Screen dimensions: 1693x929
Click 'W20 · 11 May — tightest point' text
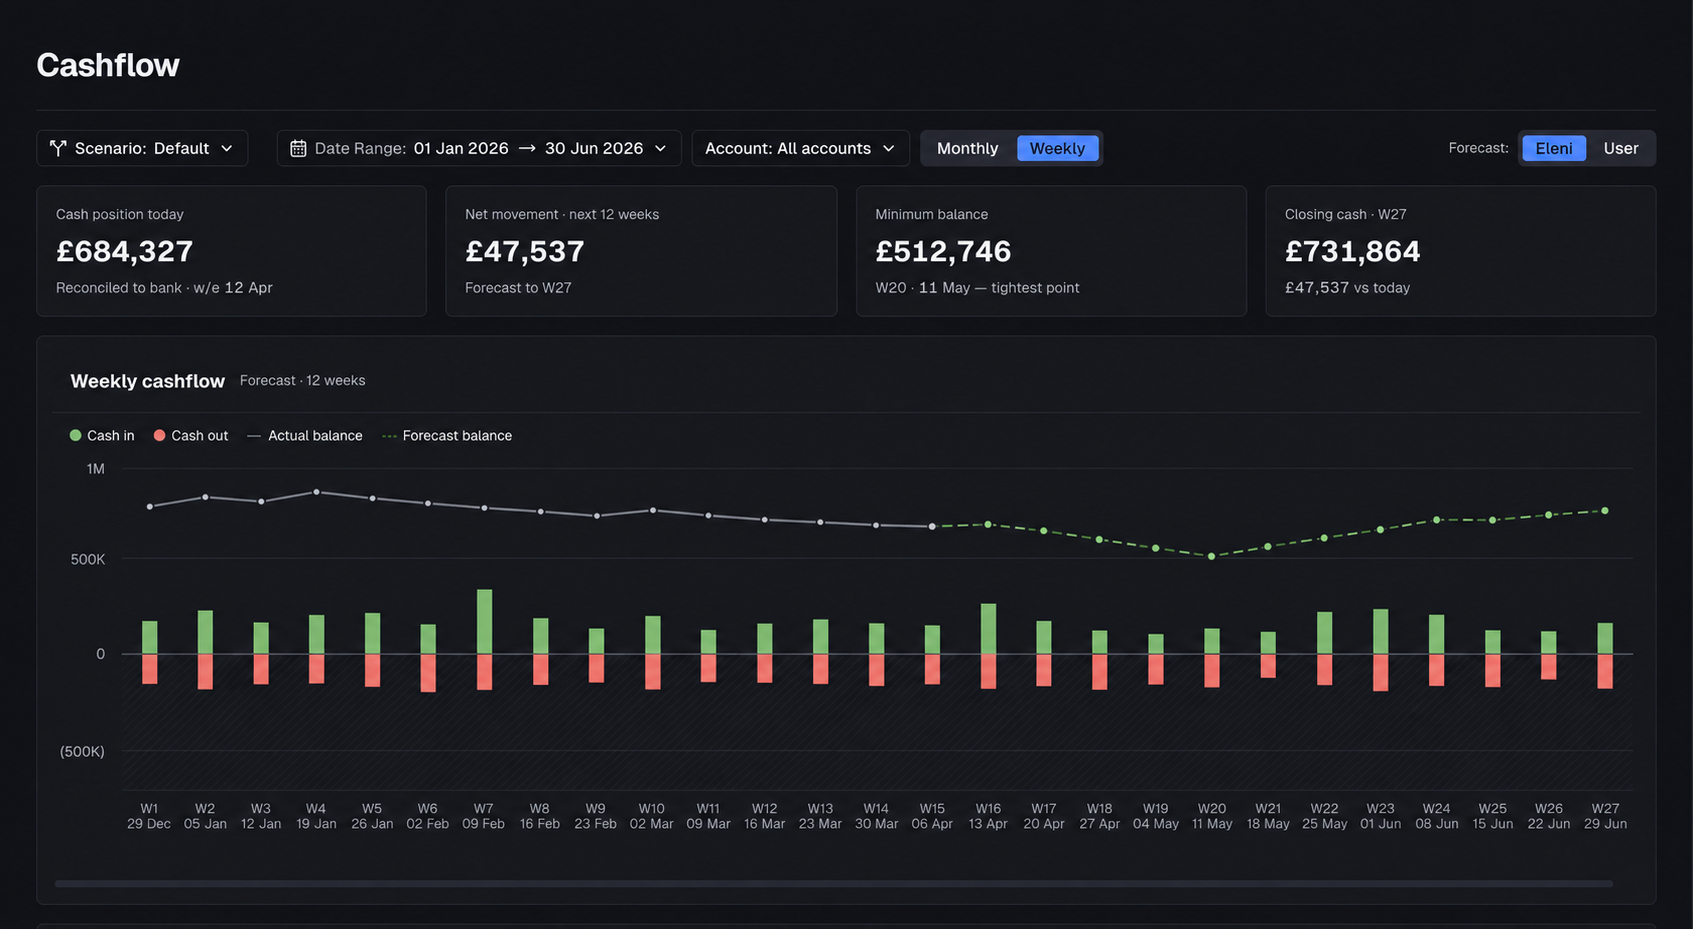(x=977, y=288)
